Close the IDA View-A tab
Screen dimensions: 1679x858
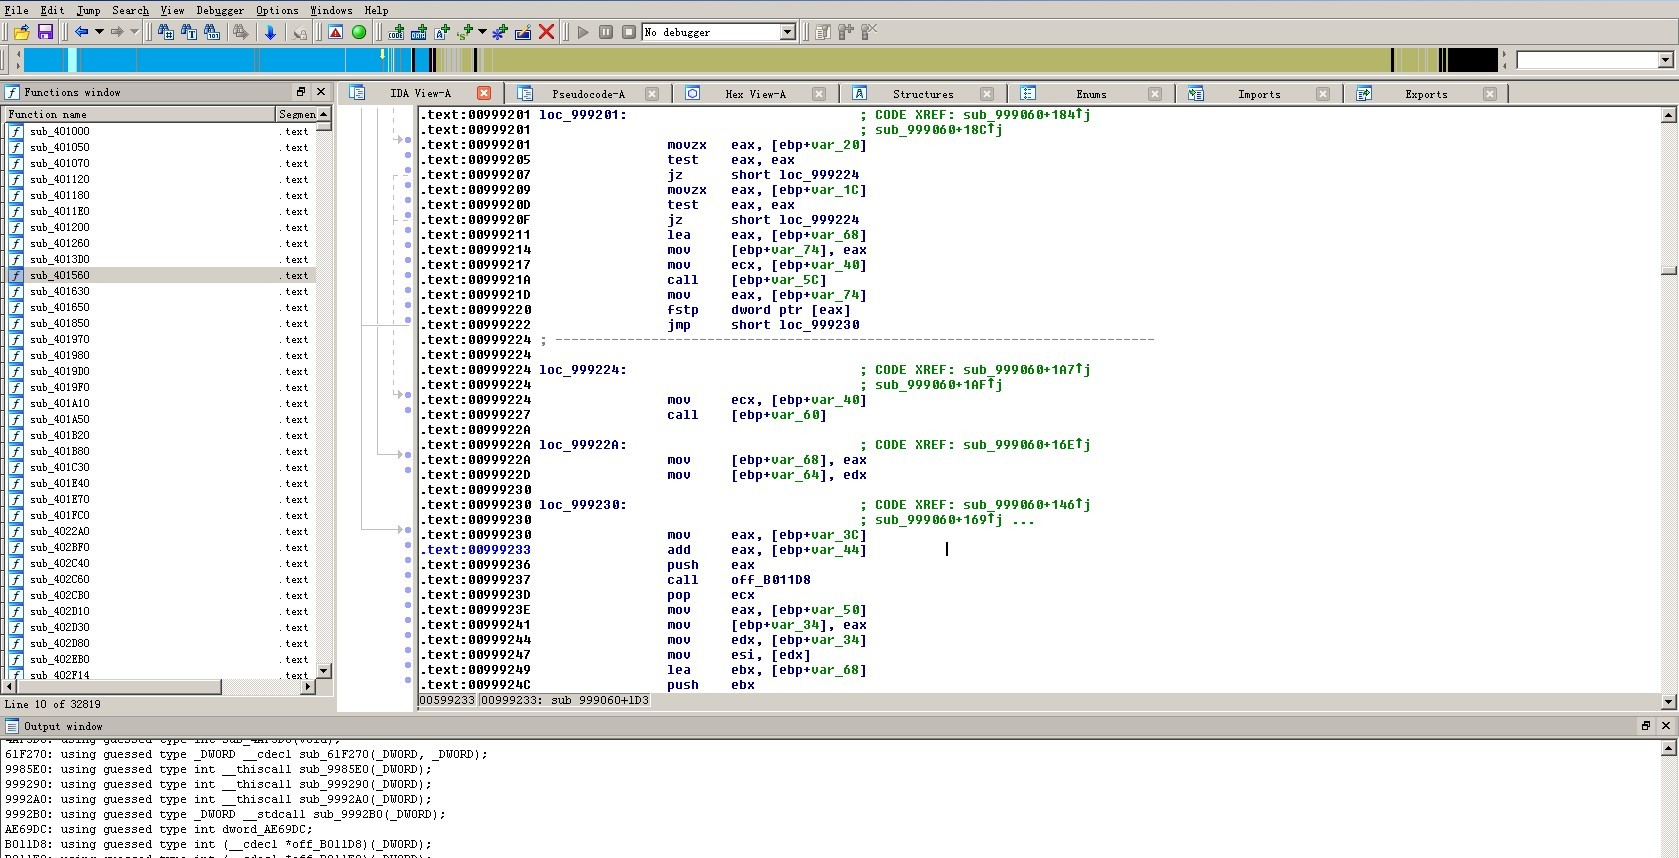pos(484,93)
